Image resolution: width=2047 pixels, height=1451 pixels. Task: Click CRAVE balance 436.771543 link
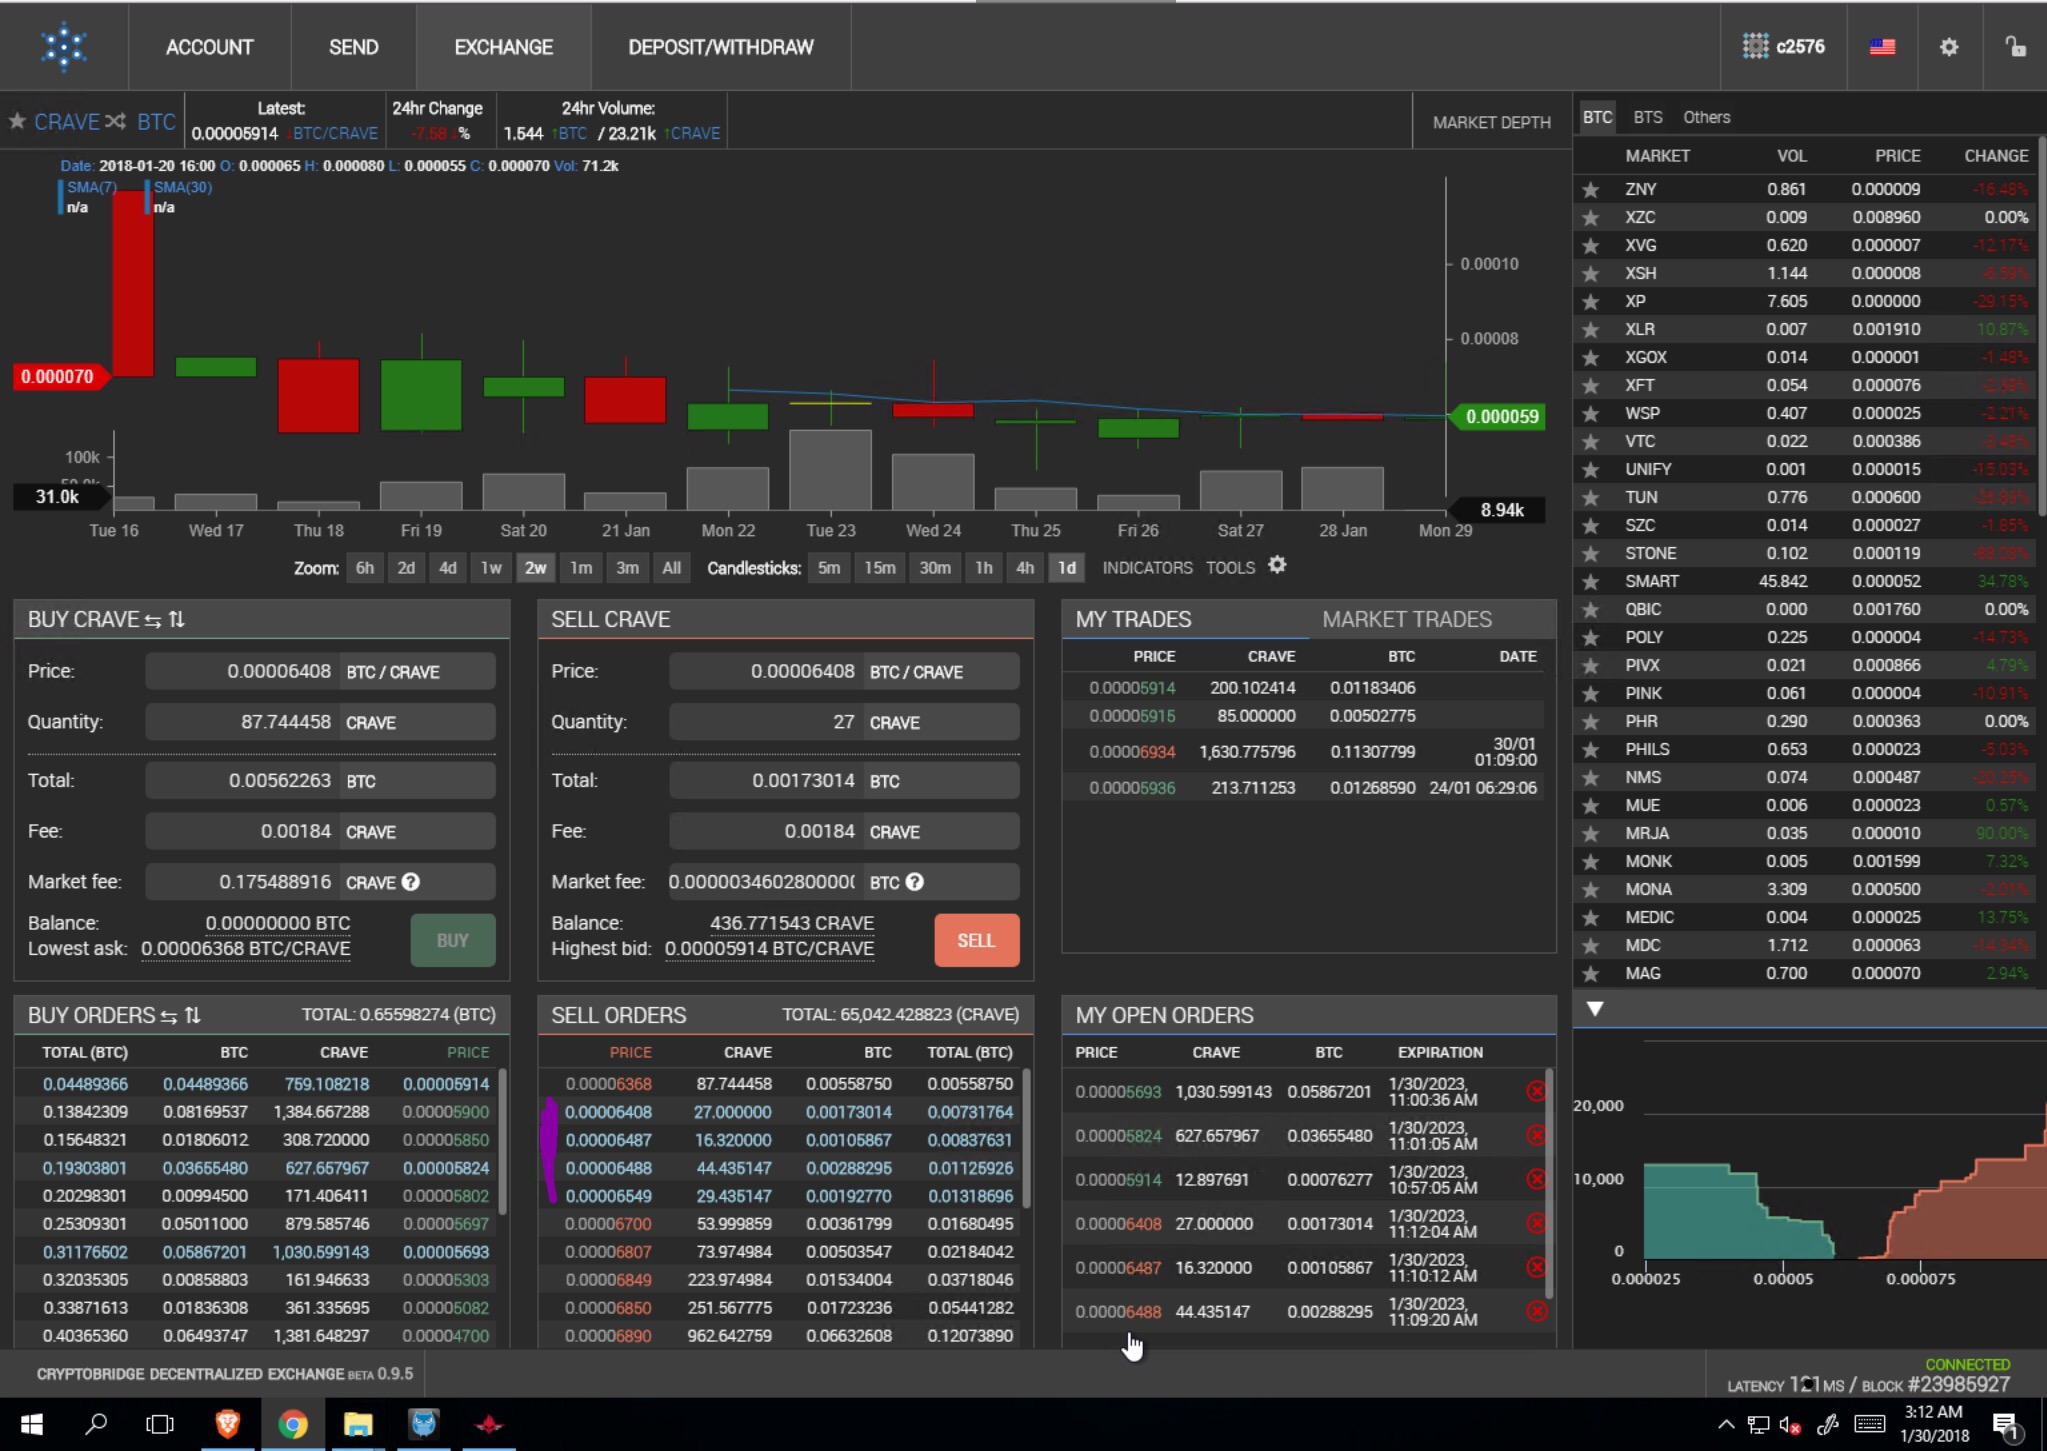(x=792, y=922)
